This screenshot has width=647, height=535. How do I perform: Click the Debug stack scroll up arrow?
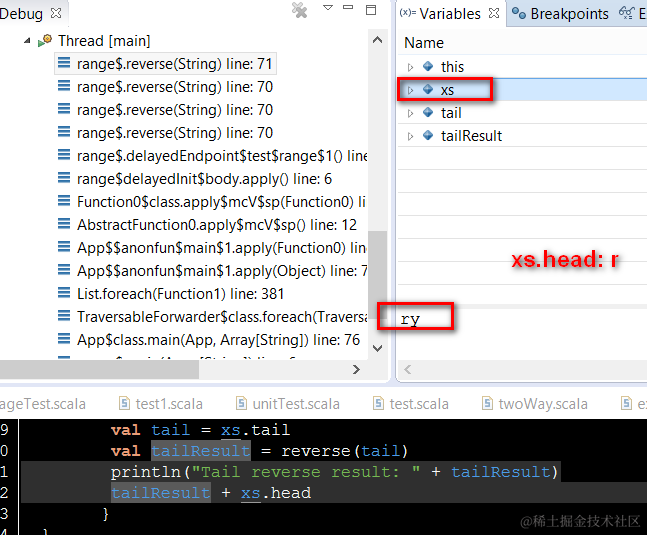pyautogui.click(x=377, y=40)
